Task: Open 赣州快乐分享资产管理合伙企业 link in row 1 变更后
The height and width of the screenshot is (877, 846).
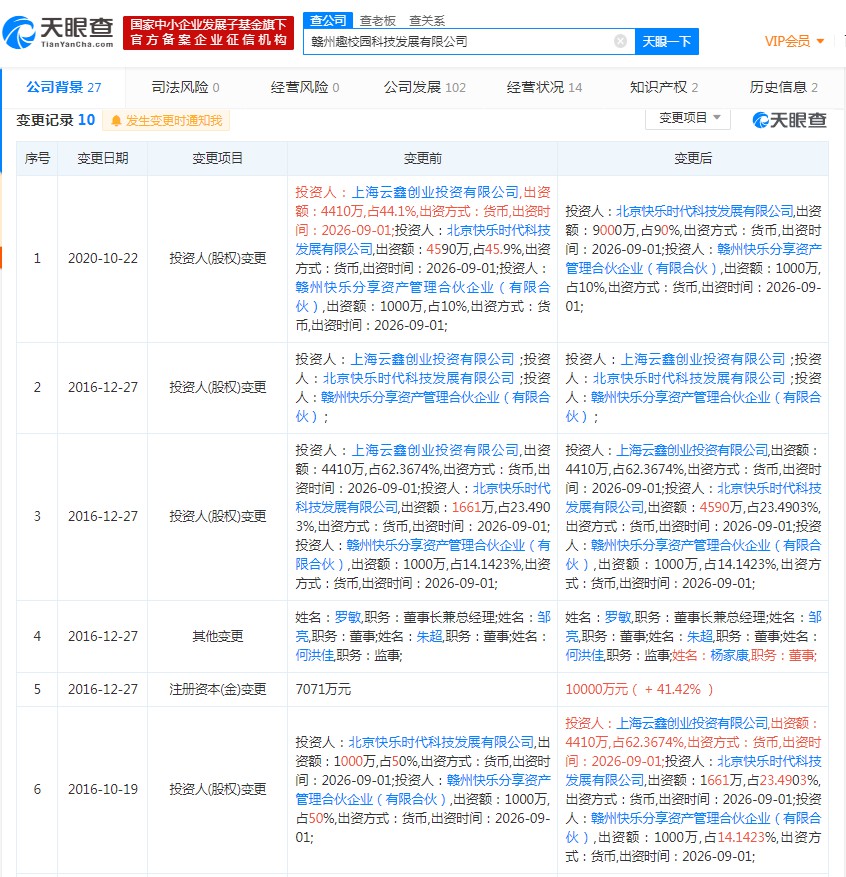Action: click(693, 258)
